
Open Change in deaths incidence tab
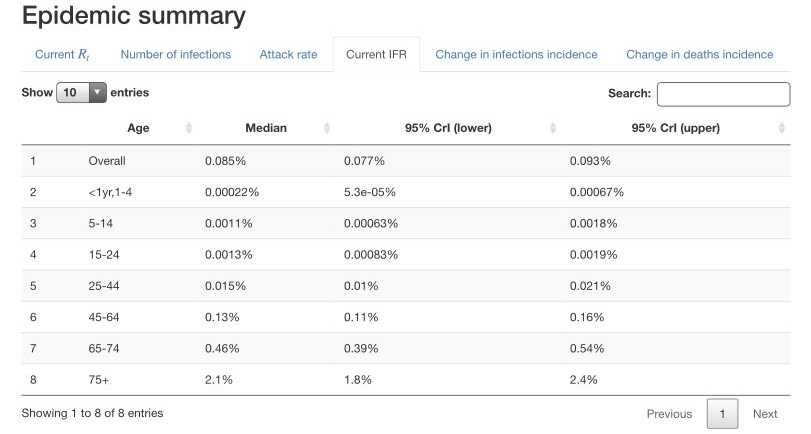(699, 55)
